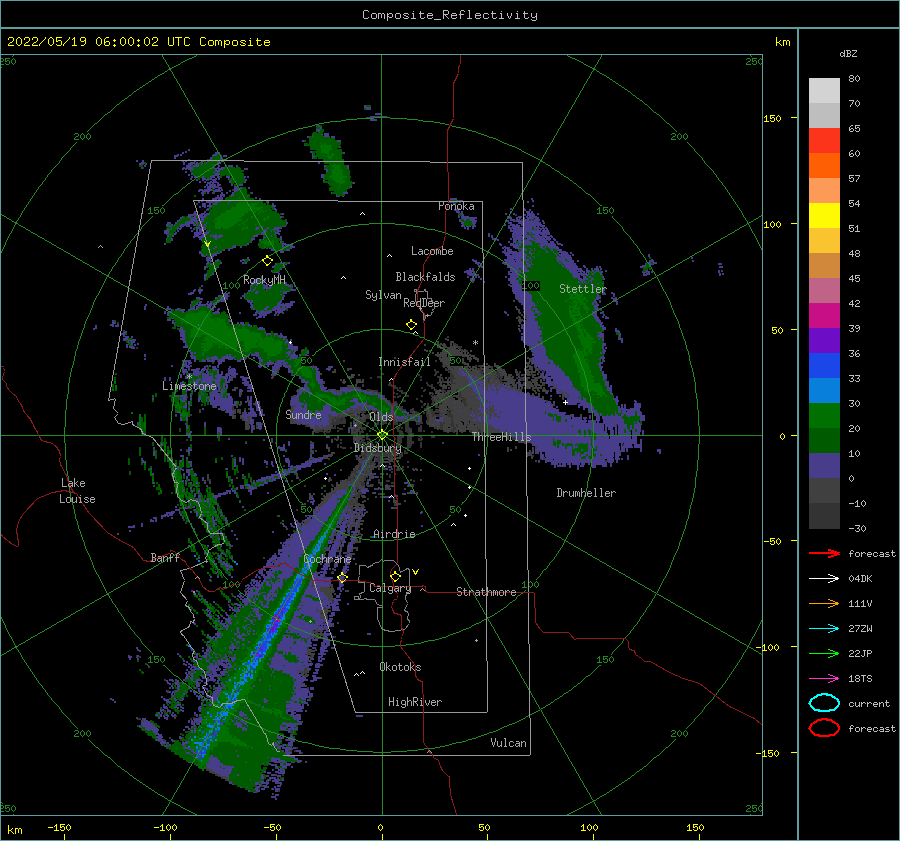Screen dimensions: 900x841
Task: Click the ThreeHills label
Action: pyautogui.click(x=502, y=437)
